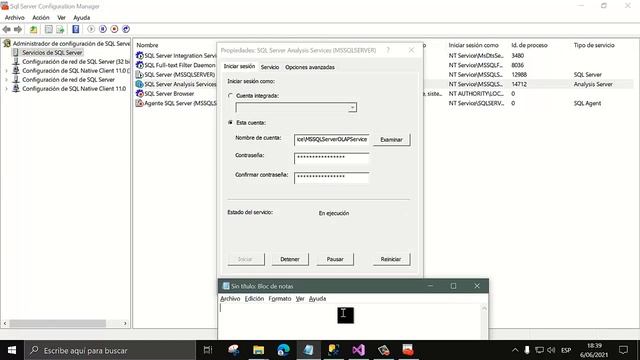Viewport: 640px width, 360px height.
Task: Click the Examinar button
Action: [391, 140]
